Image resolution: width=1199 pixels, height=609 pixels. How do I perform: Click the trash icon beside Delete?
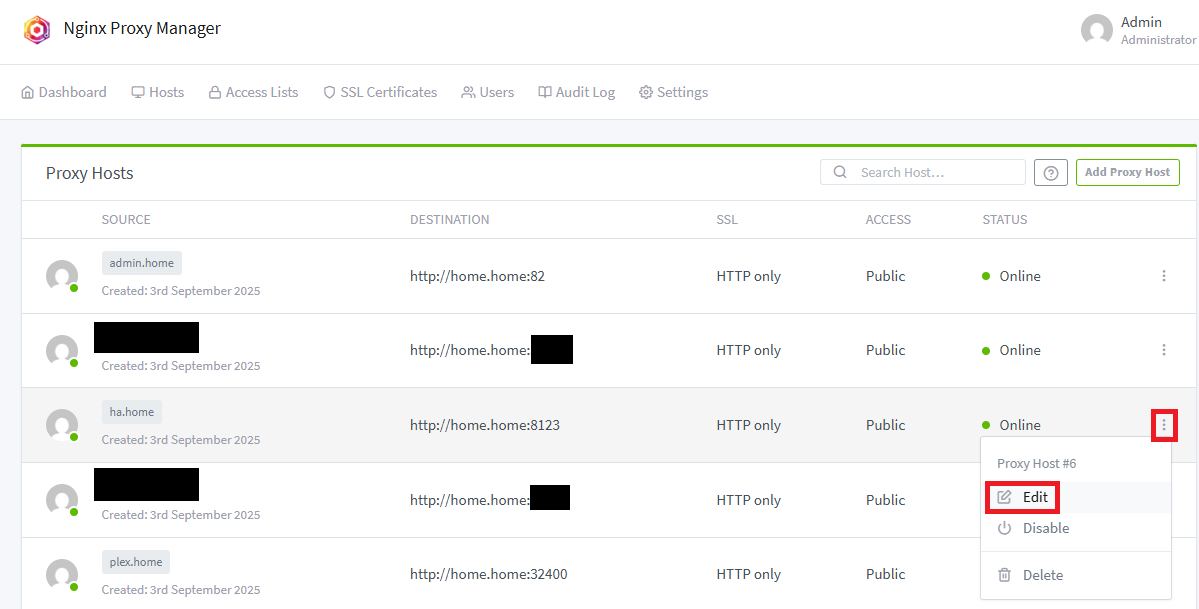tap(1004, 575)
